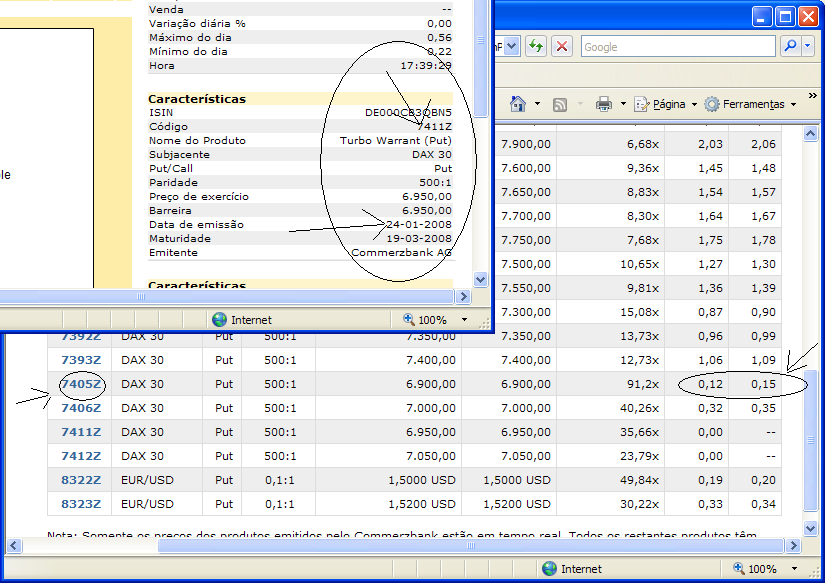Click the Internet zone globe in popup status bar

pyautogui.click(x=219, y=319)
